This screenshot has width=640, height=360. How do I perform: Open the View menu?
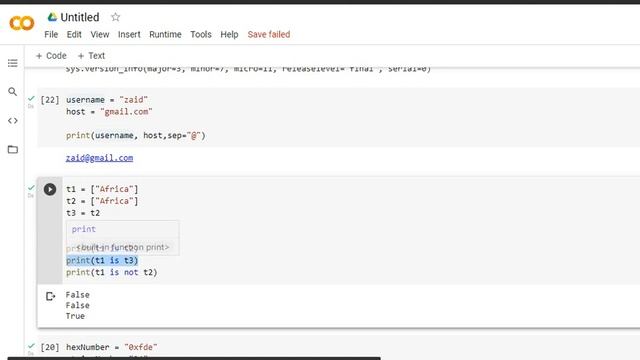tap(100, 34)
